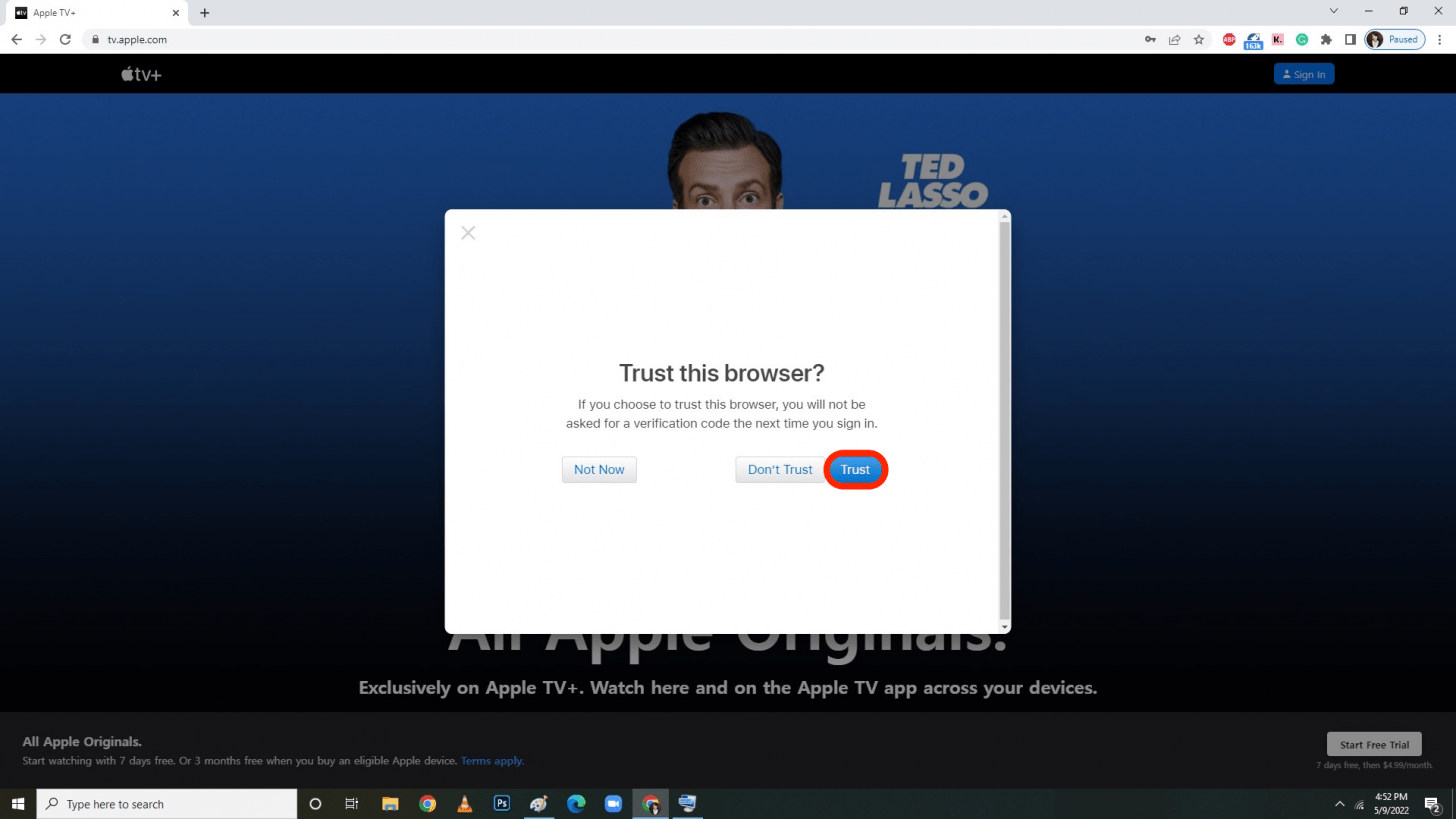Image resolution: width=1456 pixels, height=819 pixels.
Task: Open the tab search dropdown
Action: click(1333, 11)
